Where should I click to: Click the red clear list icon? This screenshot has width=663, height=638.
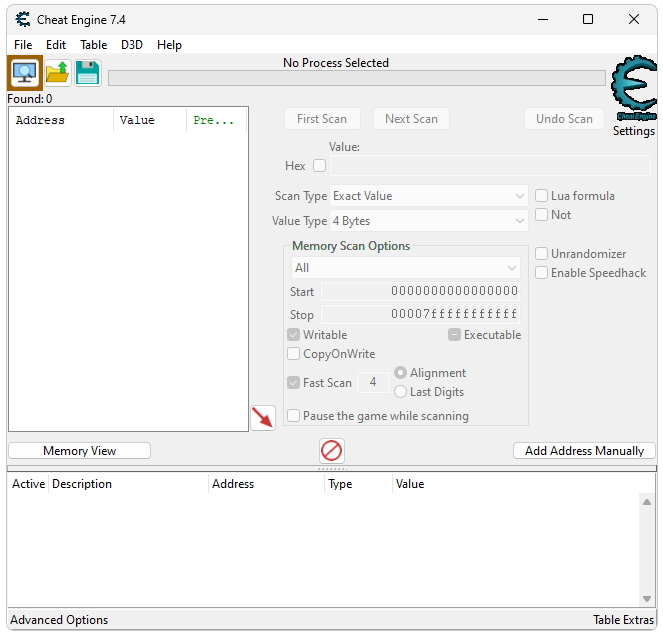(x=332, y=450)
